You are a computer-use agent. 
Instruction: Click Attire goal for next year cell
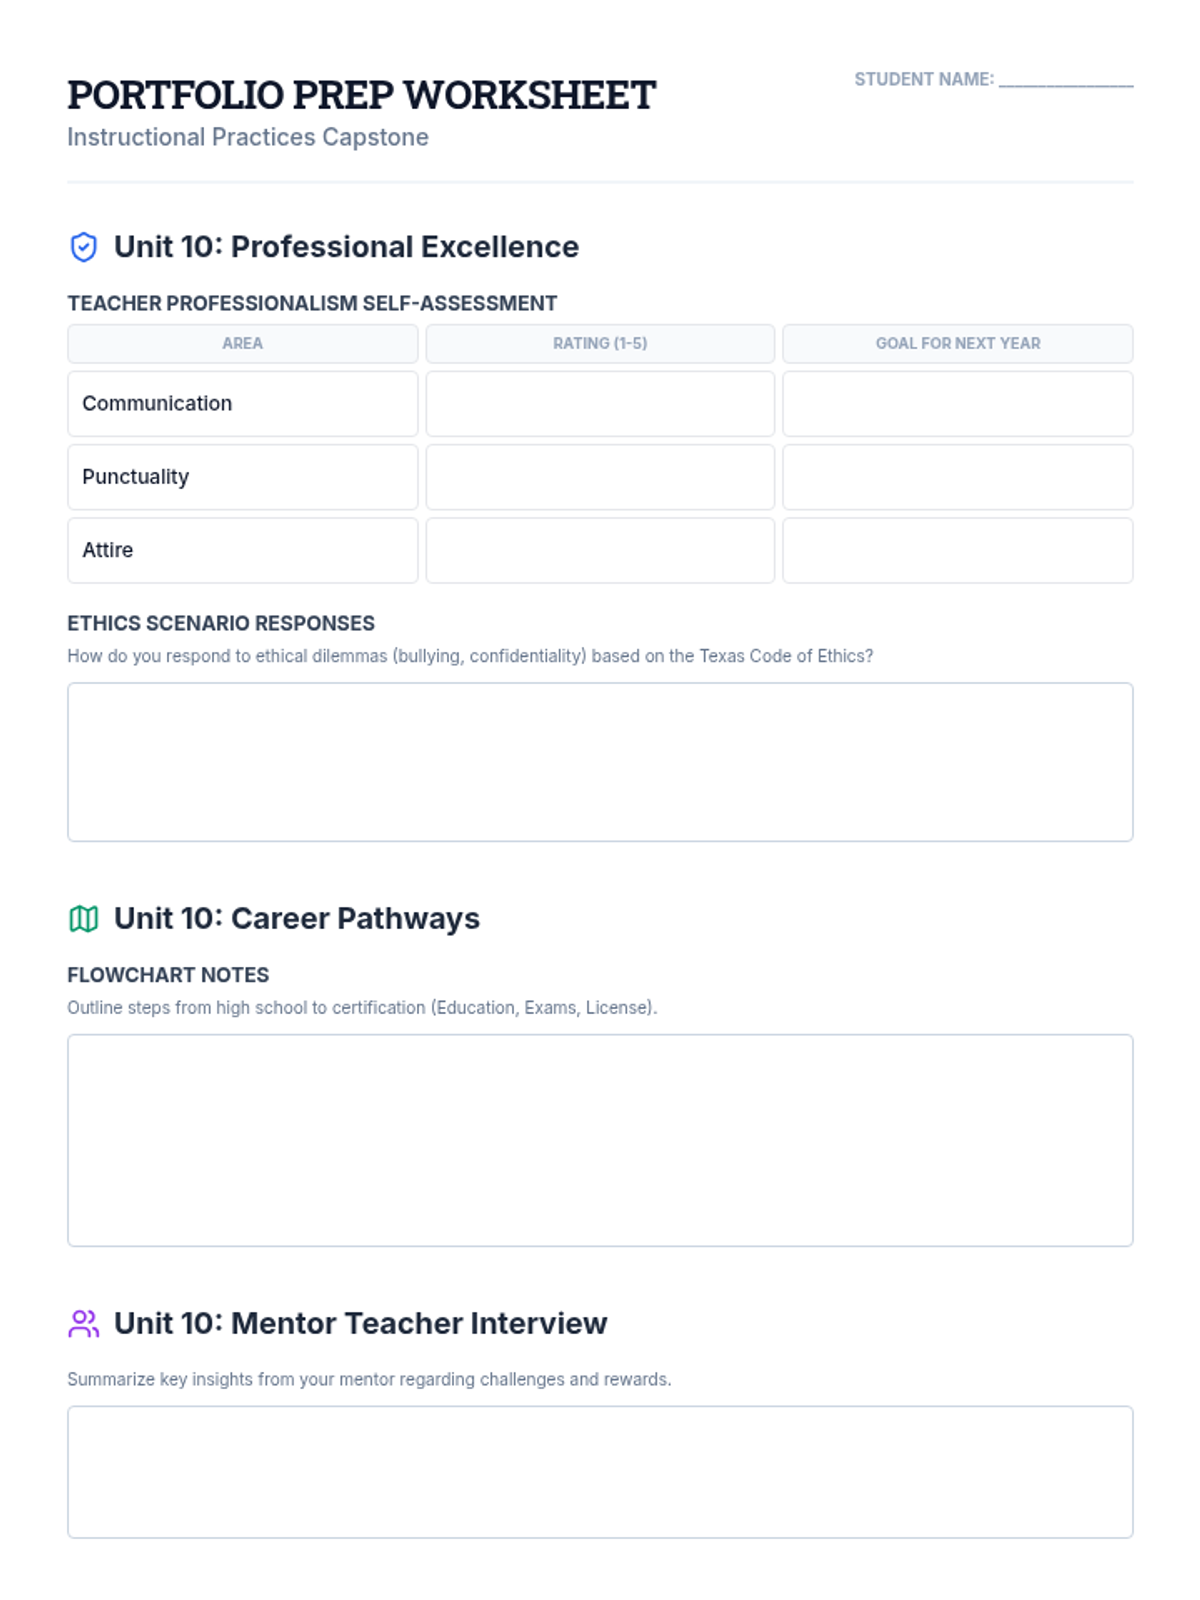pyautogui.click(x=957, y=550)
